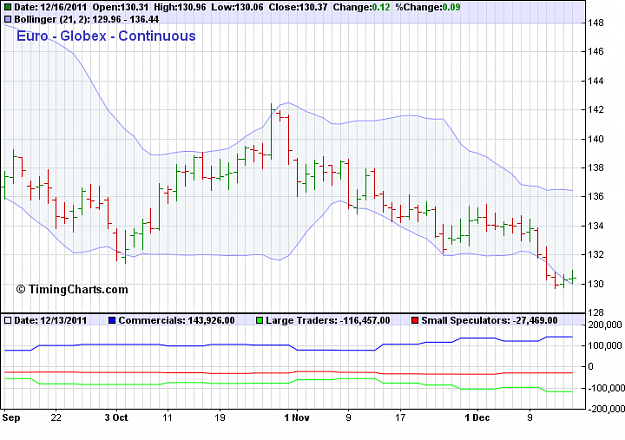Image resolution: width=625 pixels, height=440 pixels.
Task: Click the 1 Dec date axis label
Action: point(477,418)
